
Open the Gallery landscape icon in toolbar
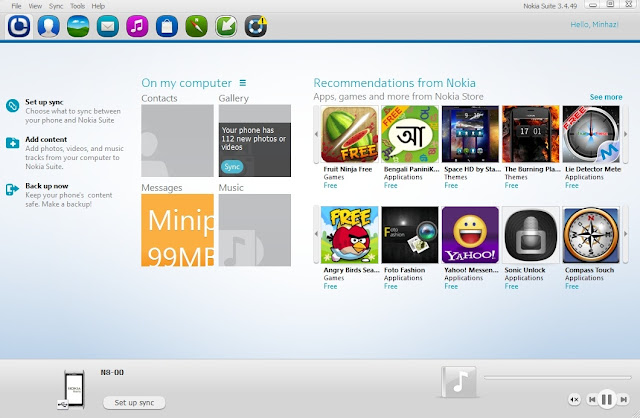click(78, 26)
